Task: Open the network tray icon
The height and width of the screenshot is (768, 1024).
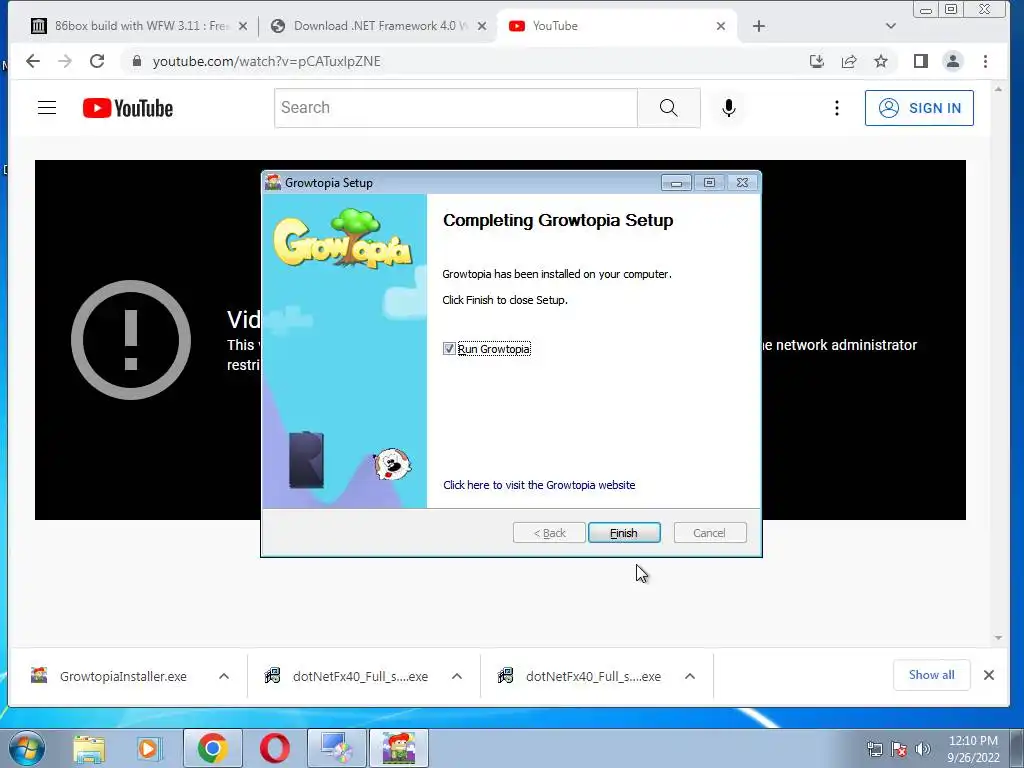Action: point(874,749)
